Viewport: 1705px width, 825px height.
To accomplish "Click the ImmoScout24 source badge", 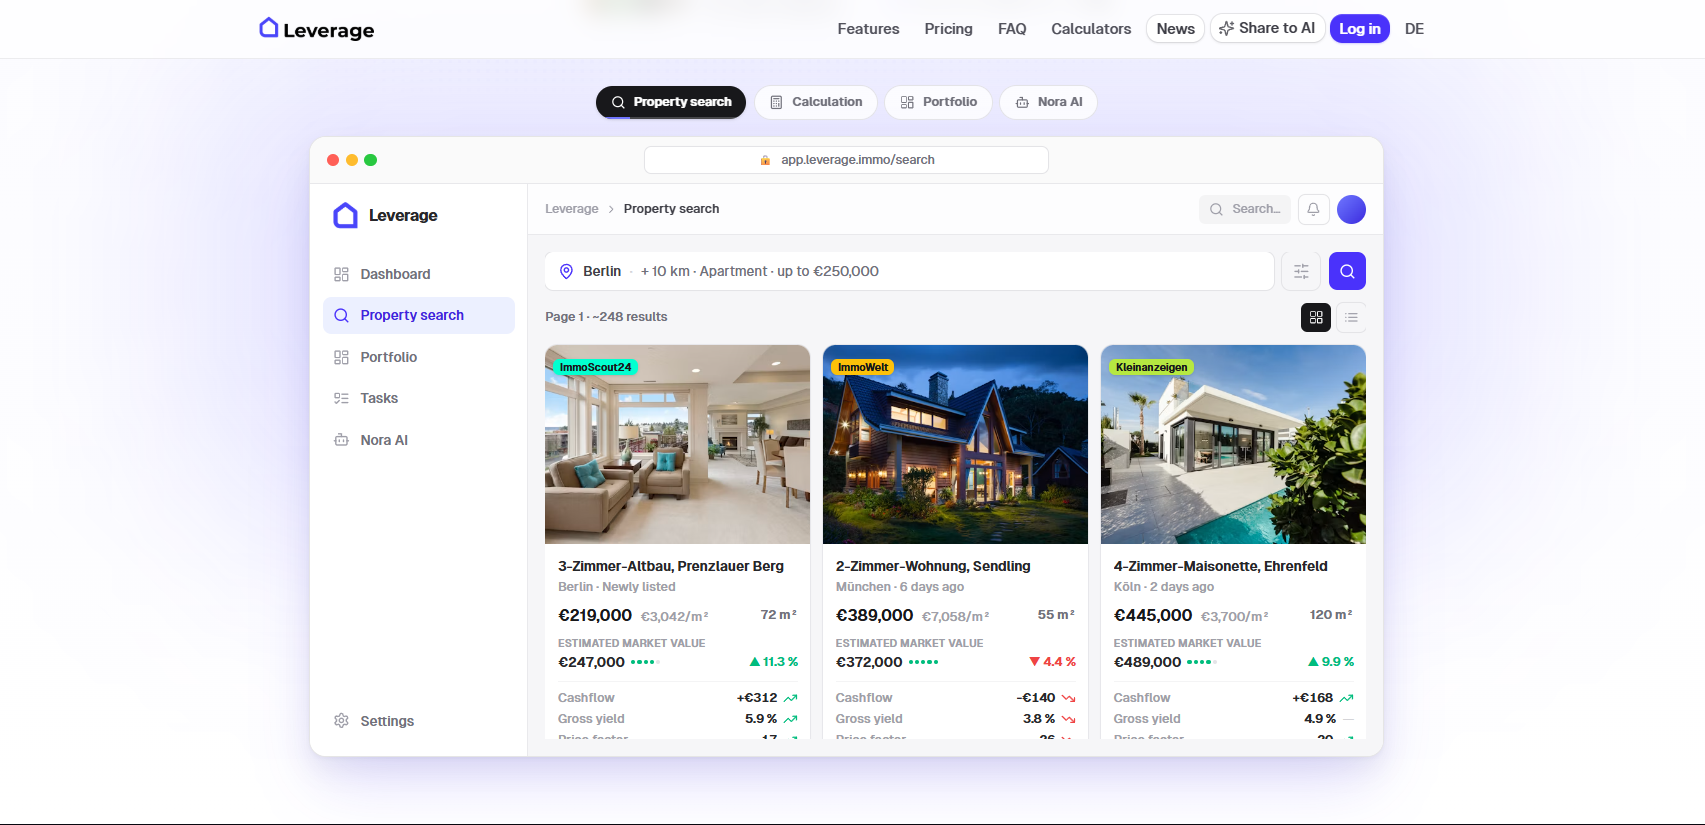I will click(x=595, y=367).
